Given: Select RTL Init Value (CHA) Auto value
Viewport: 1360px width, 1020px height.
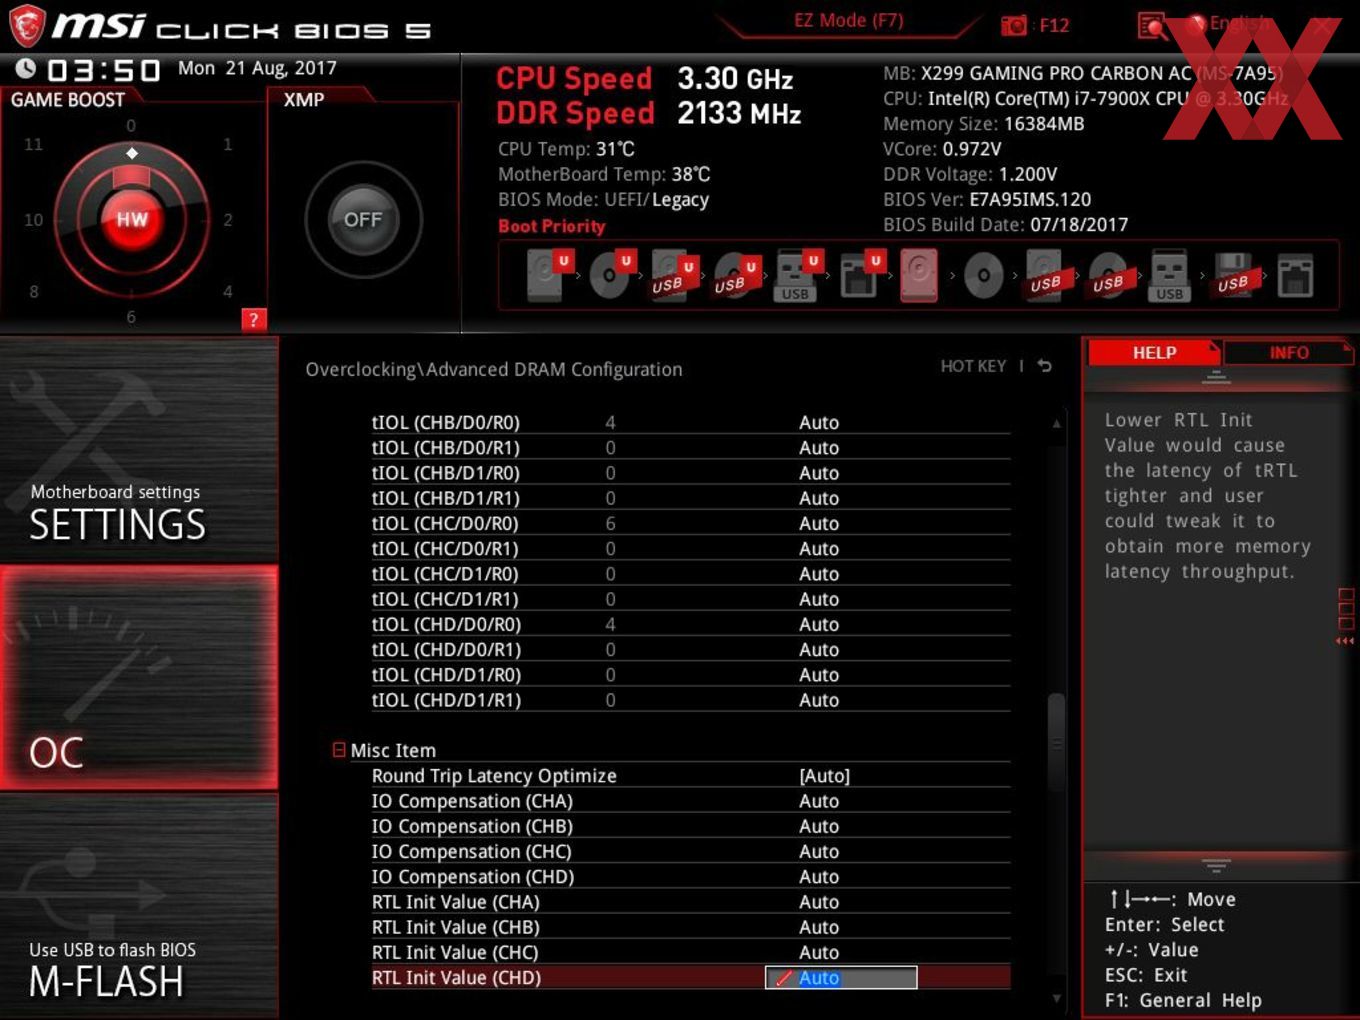Looking at the screenshot, I should pyautogui.click(x=818, y=902).
